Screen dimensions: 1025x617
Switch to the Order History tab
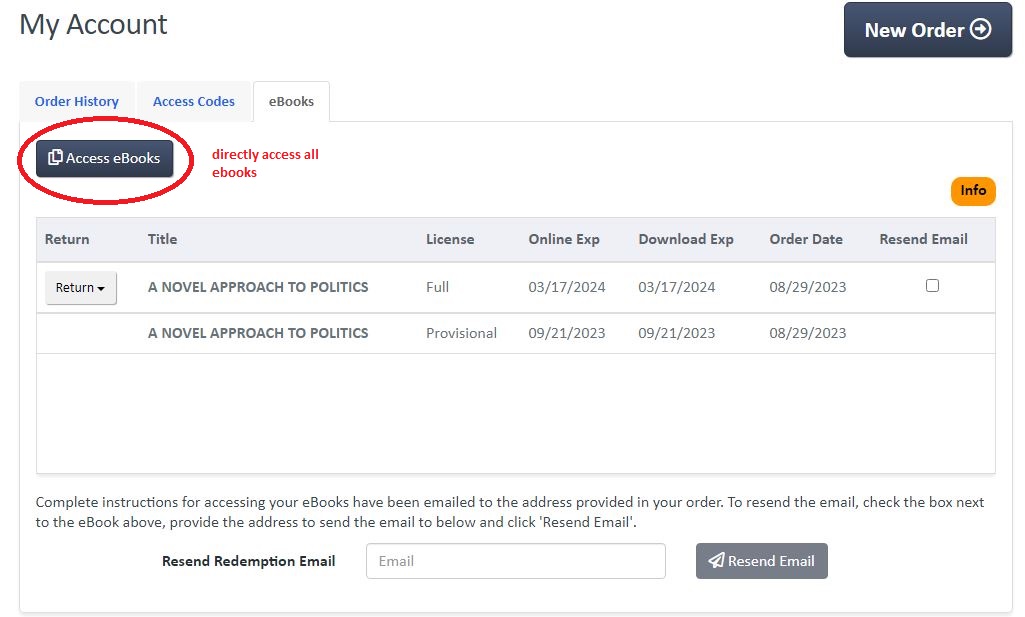click(77, 101)
